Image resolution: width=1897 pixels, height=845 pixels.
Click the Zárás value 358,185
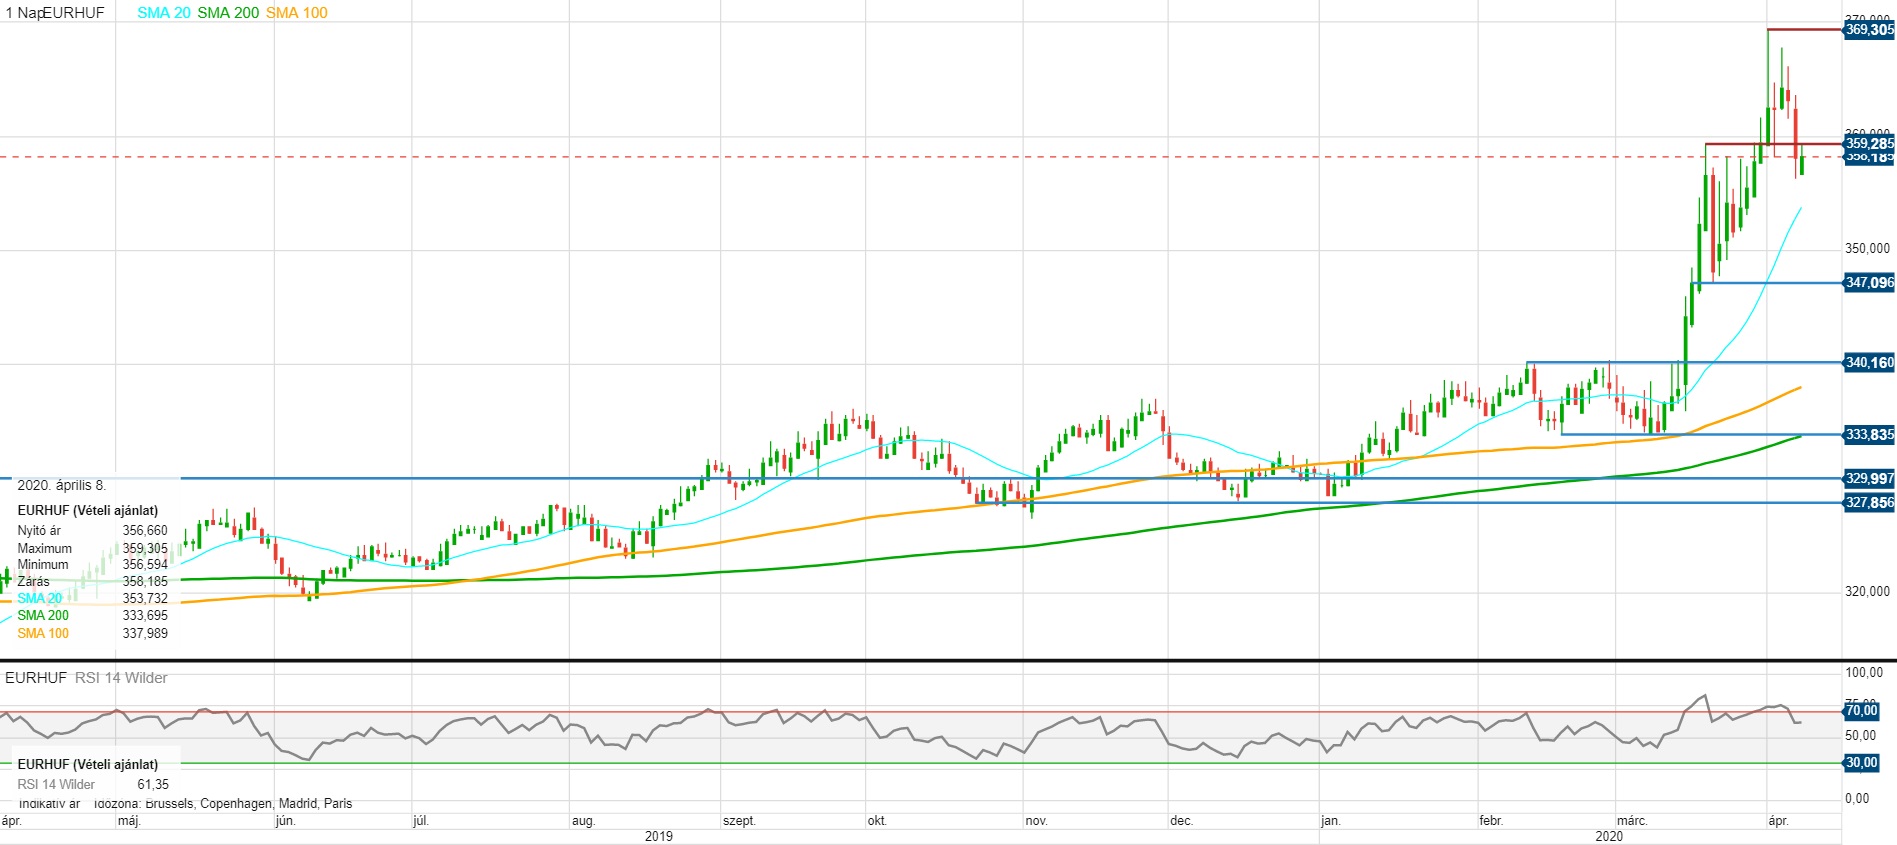pos(145,582)
